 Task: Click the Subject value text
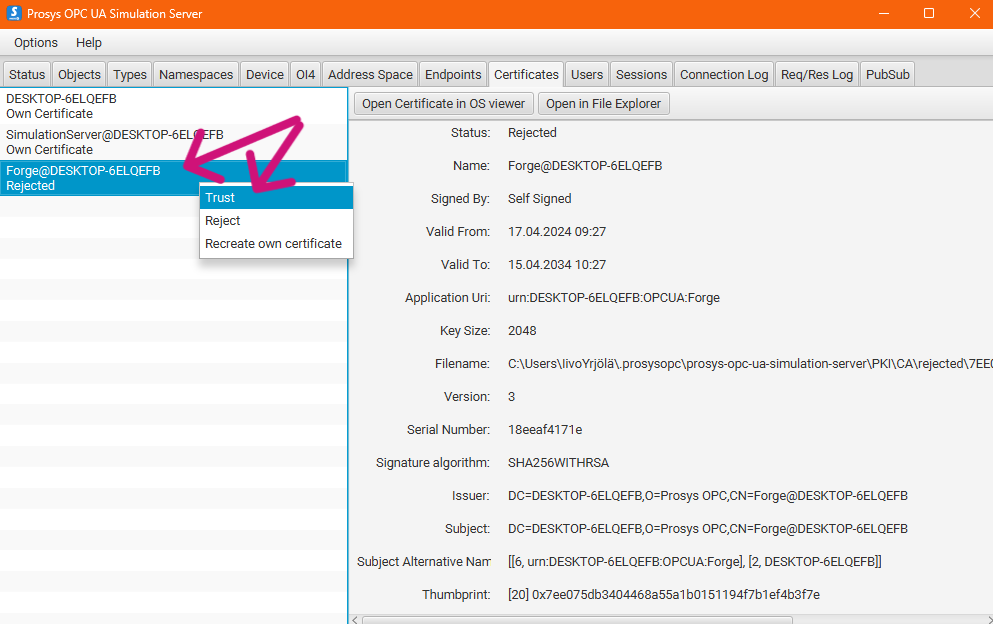click(x=707, y=528)
